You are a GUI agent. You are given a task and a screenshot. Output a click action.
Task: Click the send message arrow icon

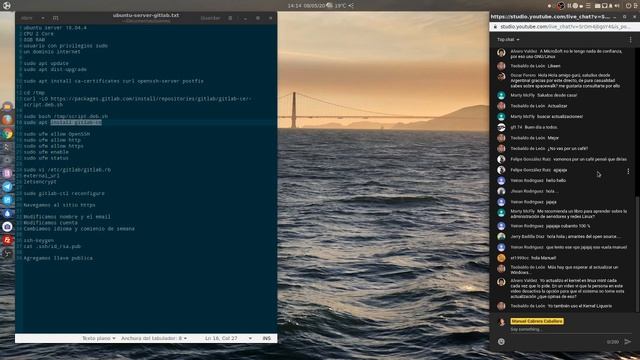pyautogui.click(x=628, y=342)
